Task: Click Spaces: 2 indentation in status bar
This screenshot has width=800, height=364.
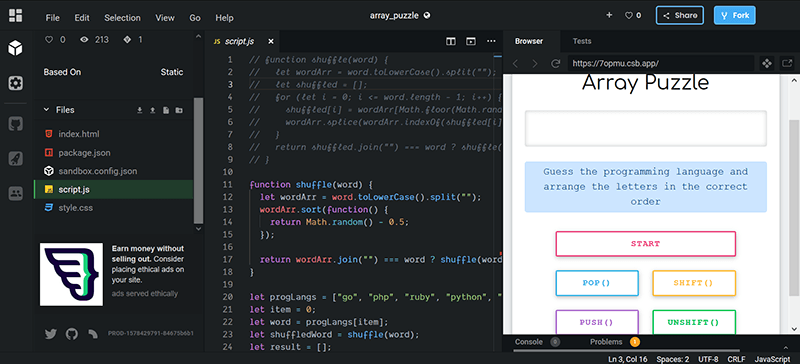Action: pos(673,359)
